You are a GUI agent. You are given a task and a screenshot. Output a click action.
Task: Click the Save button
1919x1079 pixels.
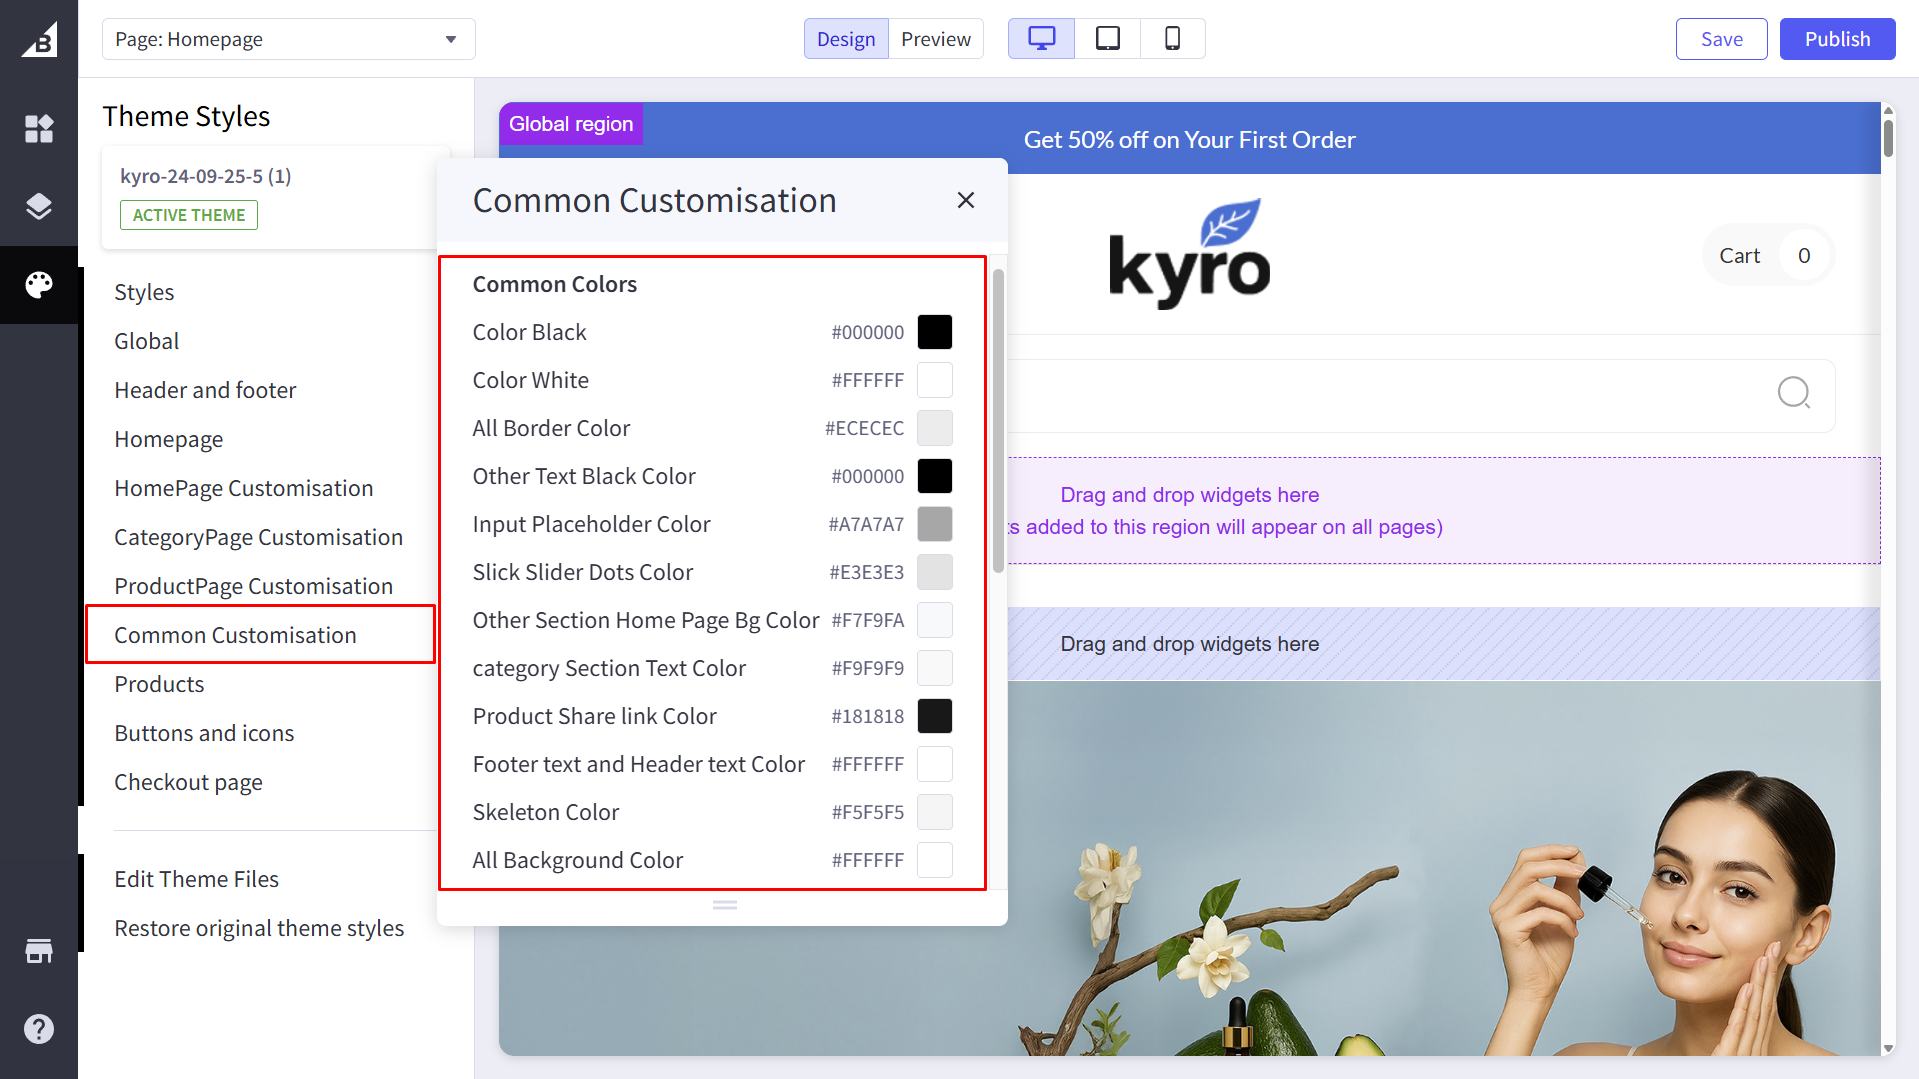coord(1721,39)
